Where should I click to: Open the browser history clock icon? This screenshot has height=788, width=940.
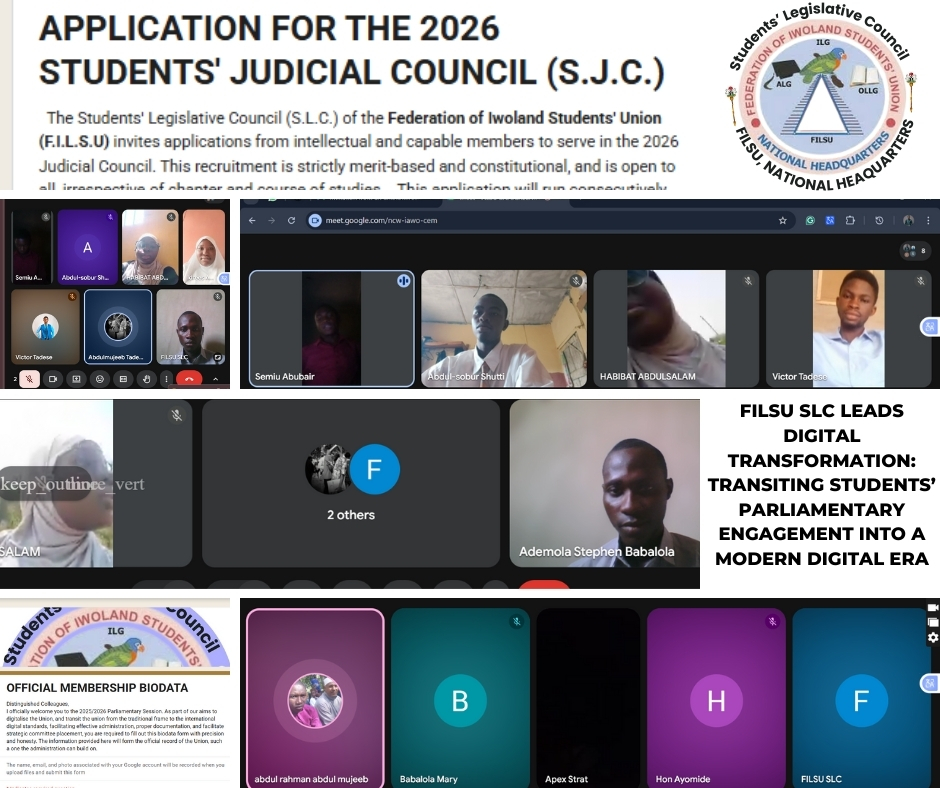click(x=879, y=221)
